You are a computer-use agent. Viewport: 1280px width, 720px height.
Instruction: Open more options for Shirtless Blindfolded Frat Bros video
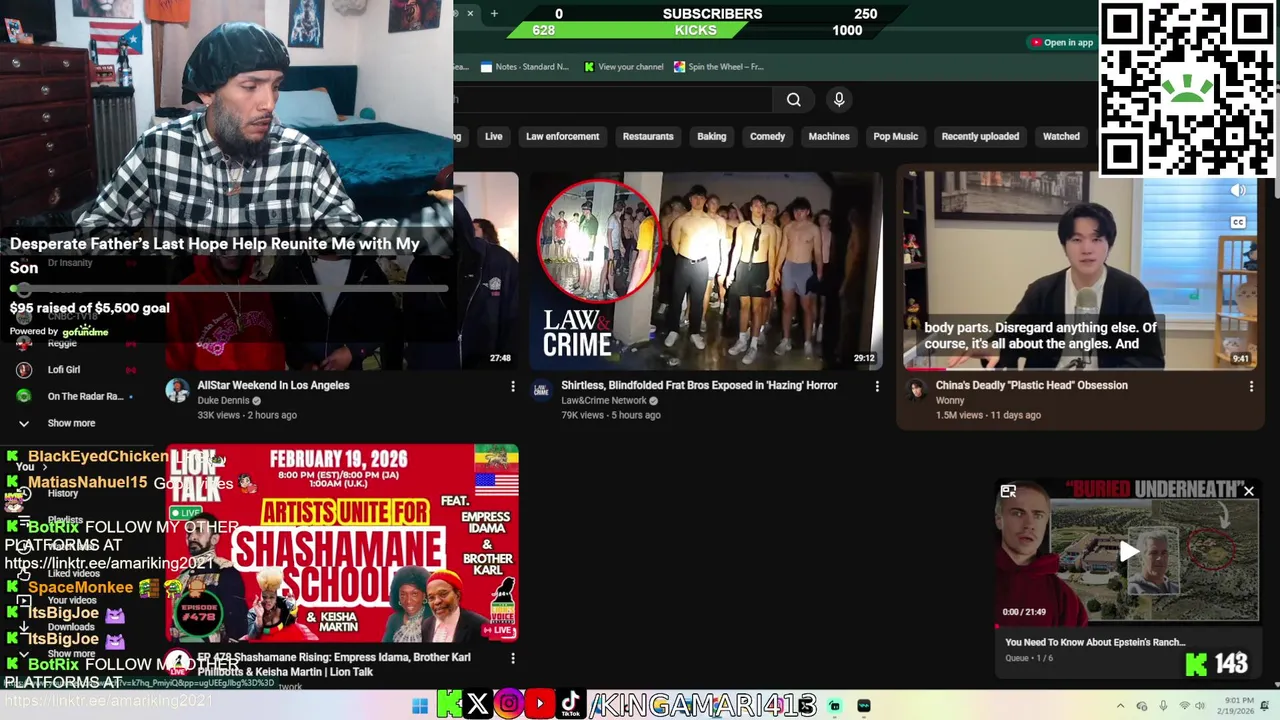point(877,386)
